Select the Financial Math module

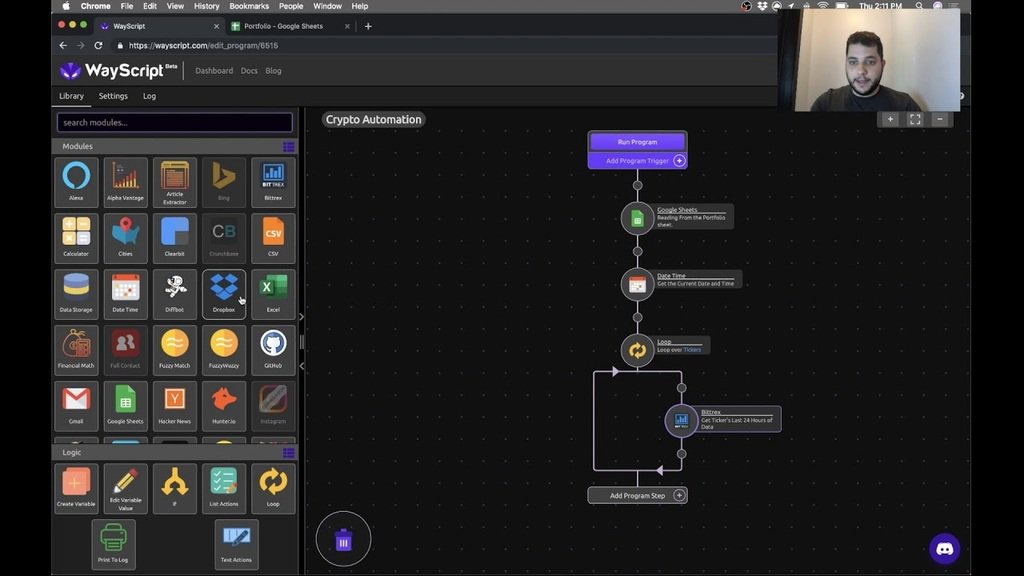tap(76, 349)
